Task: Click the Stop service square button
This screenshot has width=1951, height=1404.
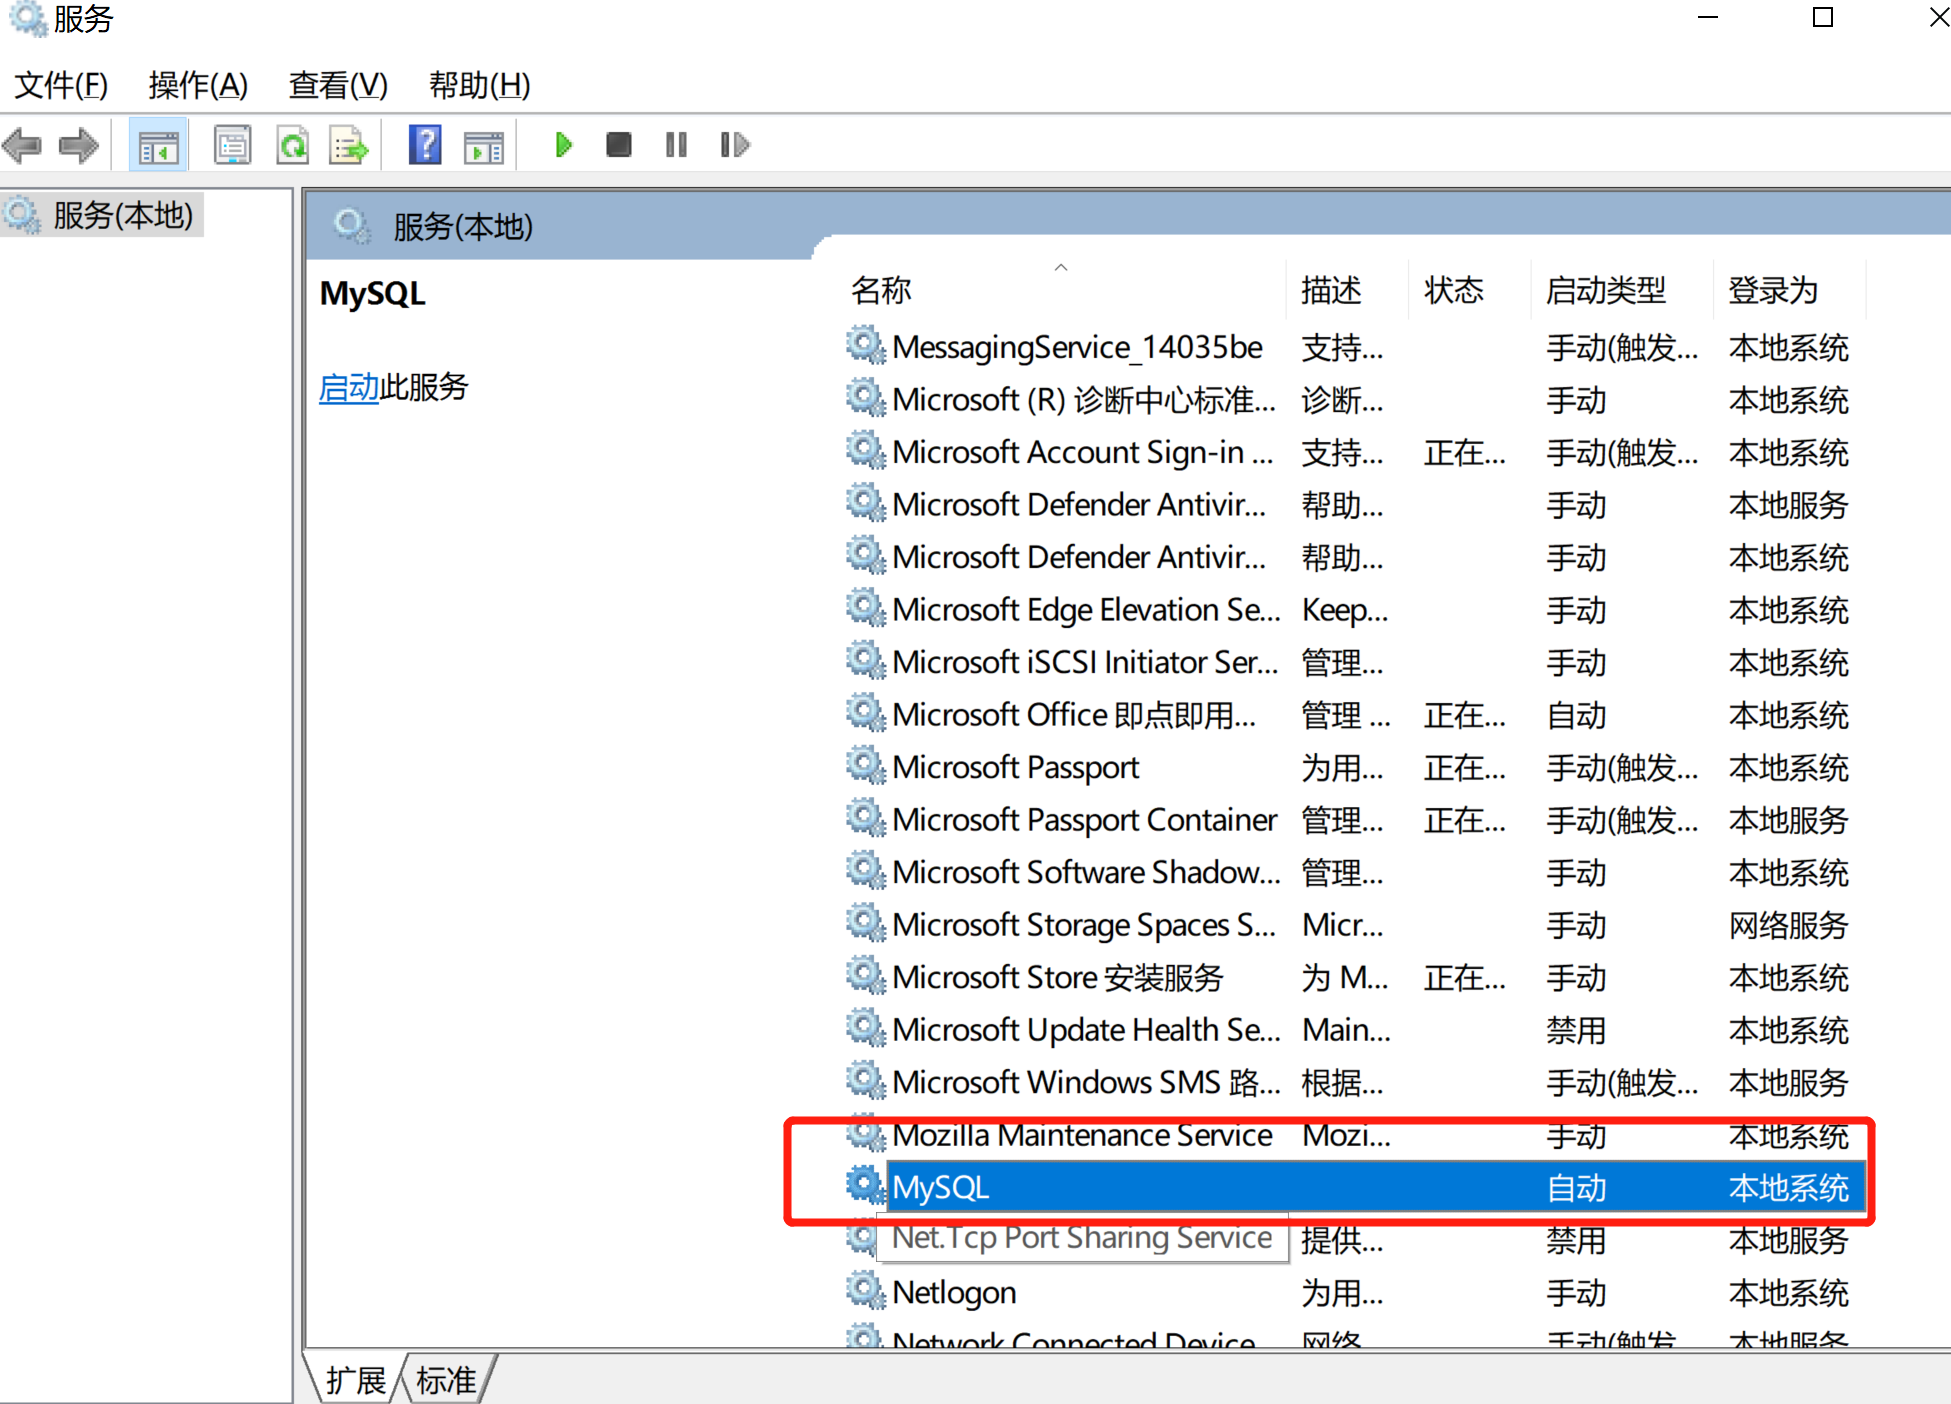Action: (619, 146)
